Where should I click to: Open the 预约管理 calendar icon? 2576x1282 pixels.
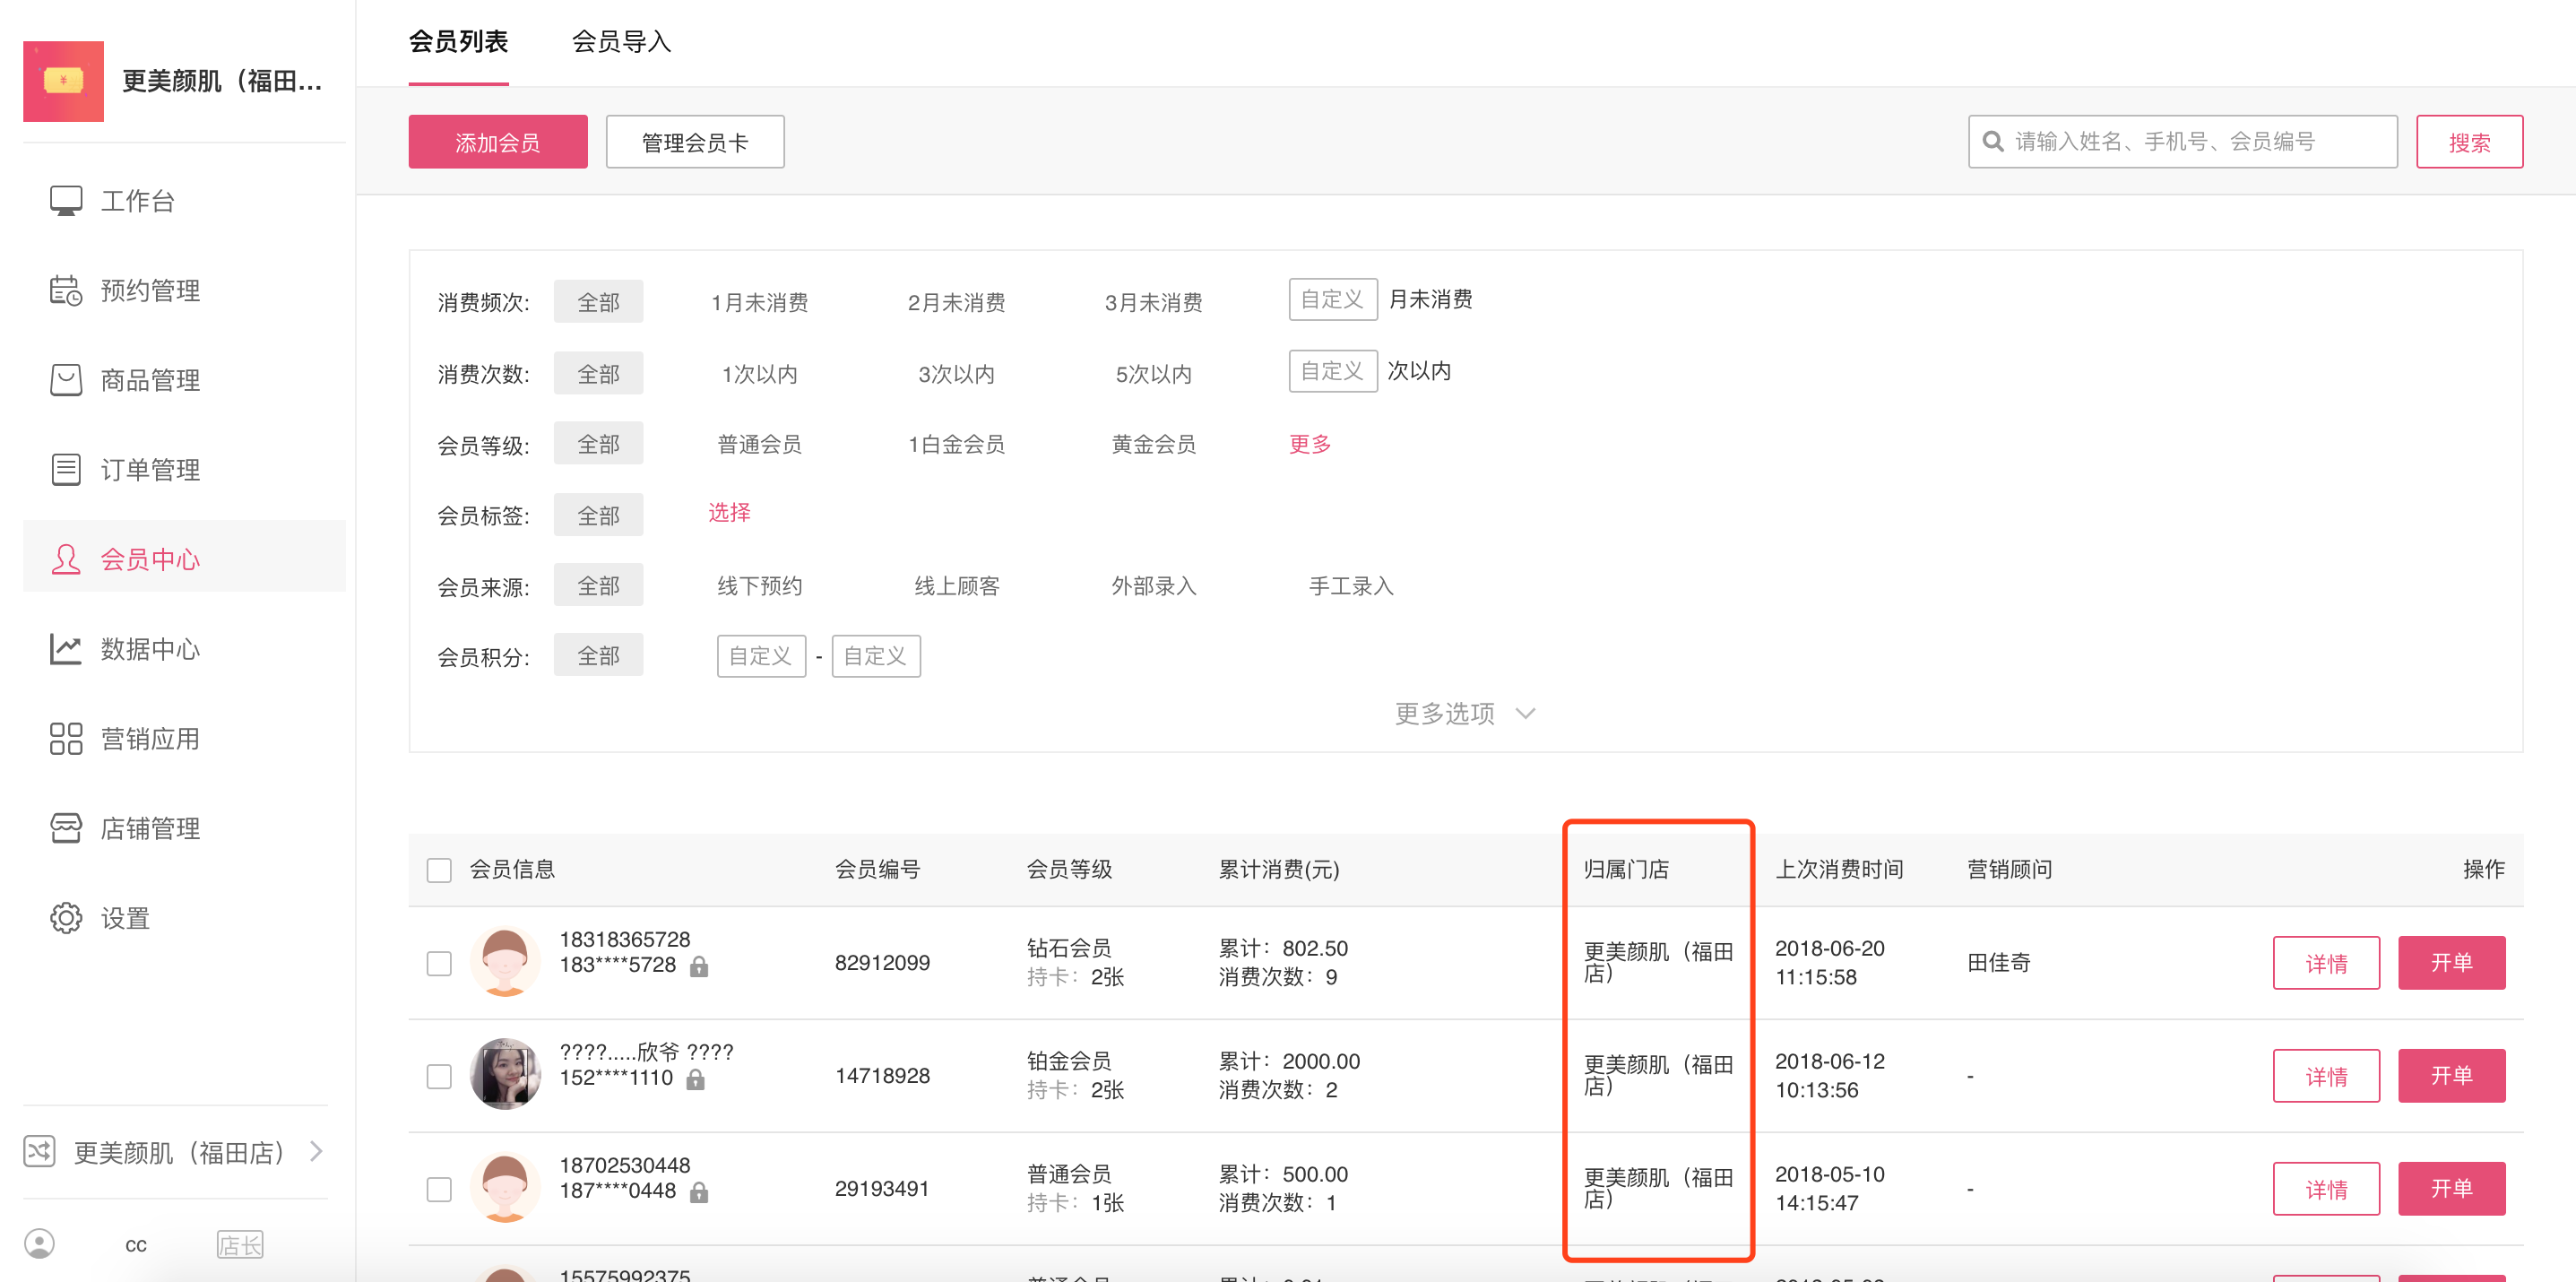tap(66, 290)
